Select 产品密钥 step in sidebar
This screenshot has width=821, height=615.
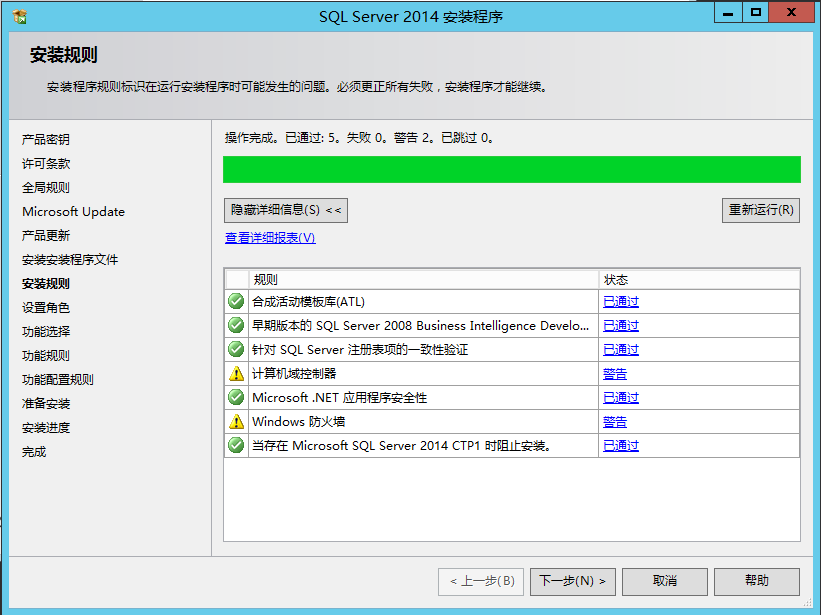(46, 139)
